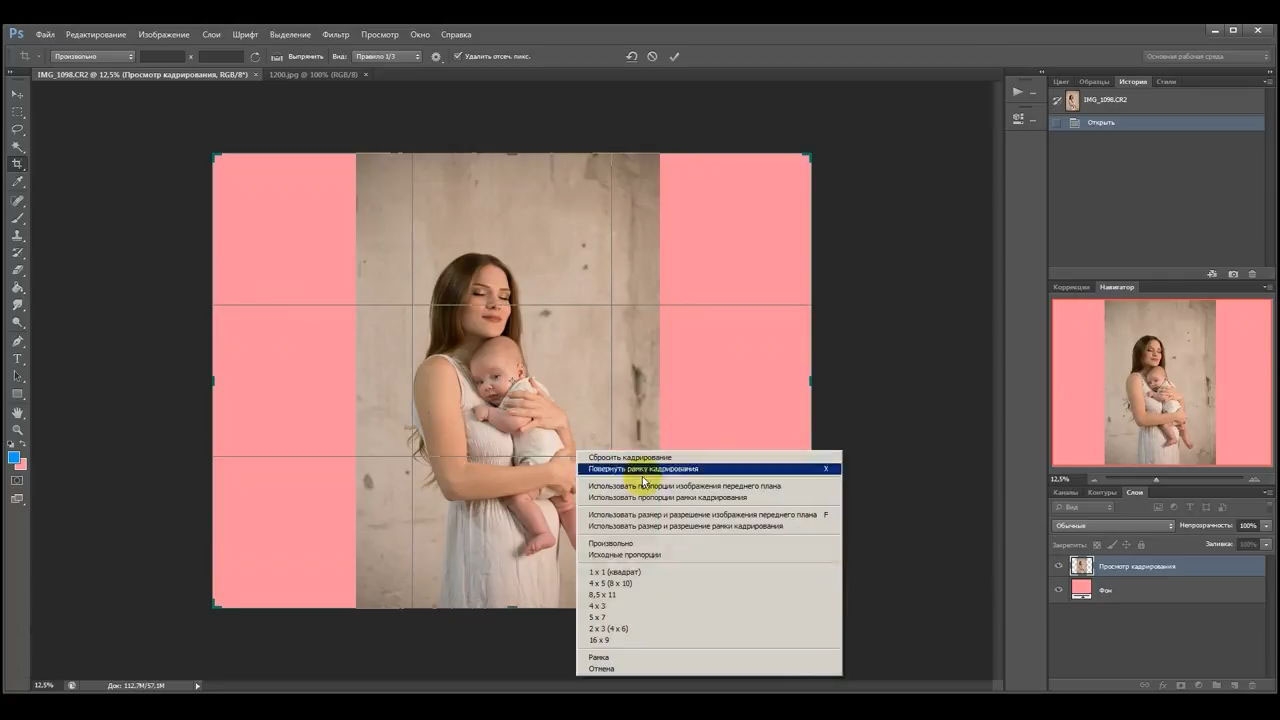Image resolution: width=1280 pixels, height=720 pixels.
Task: Click the foreground color swatch
Action: click(x=14, y=458)
